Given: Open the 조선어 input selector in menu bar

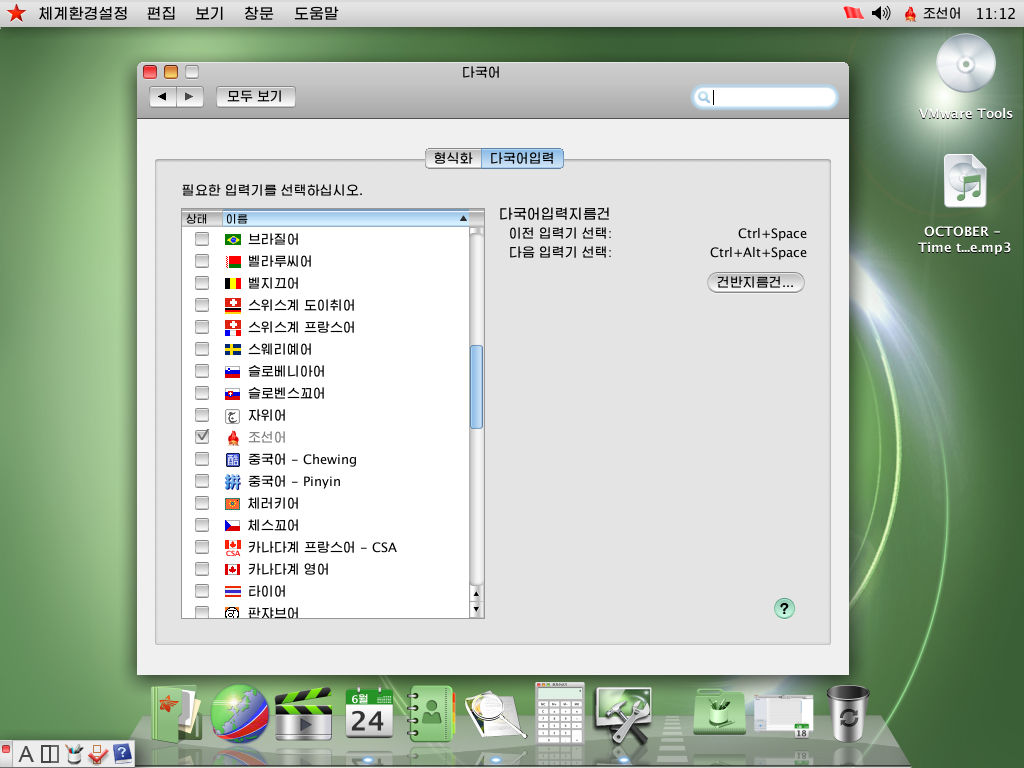Looking at the screenshot, I should (x=931, y=13).
